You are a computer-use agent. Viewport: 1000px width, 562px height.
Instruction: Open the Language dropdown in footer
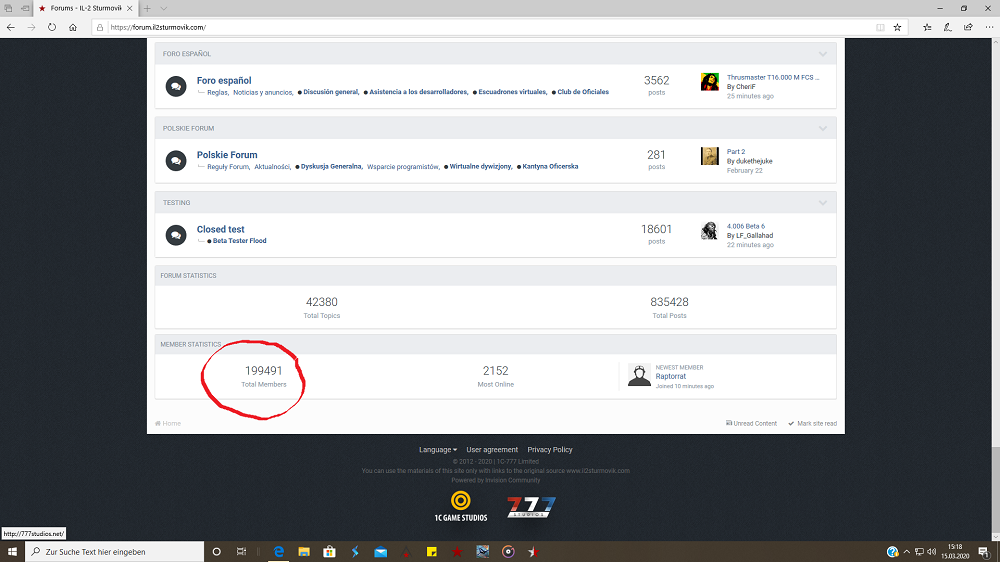click(x=438, y=450)
